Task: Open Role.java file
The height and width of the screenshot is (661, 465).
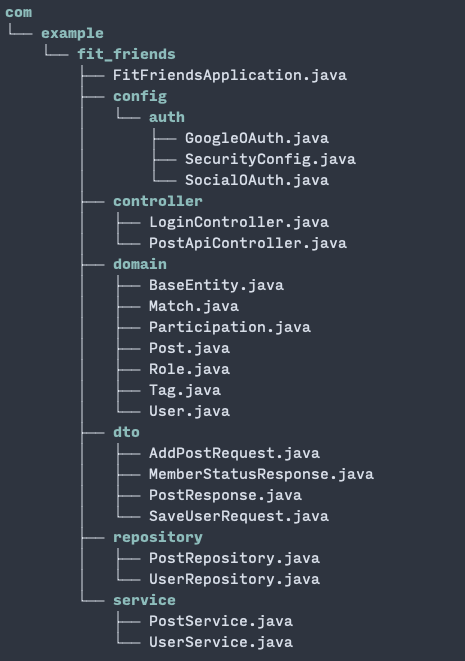Action: pyautogui.click(x=189, y=369)
